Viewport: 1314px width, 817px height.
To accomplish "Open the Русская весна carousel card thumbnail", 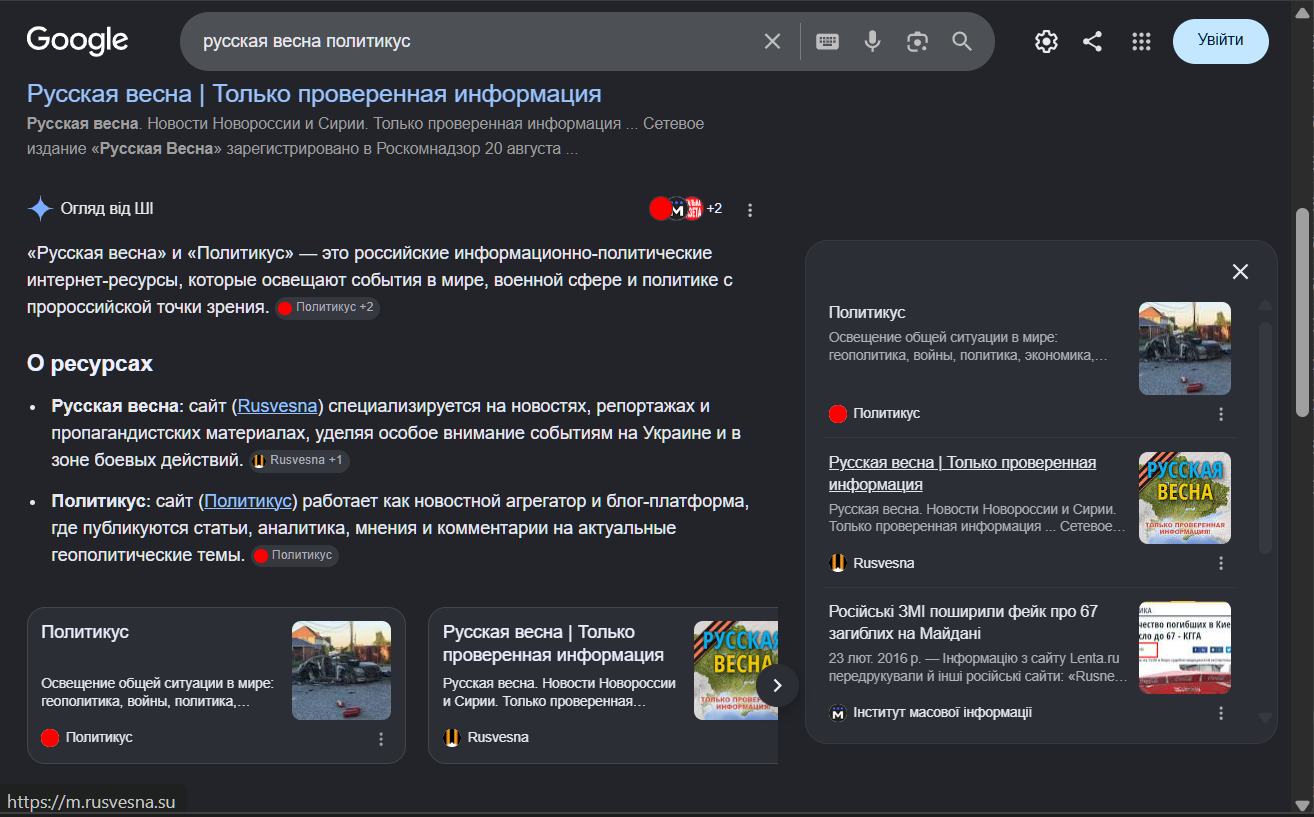I will pos(735,671).
